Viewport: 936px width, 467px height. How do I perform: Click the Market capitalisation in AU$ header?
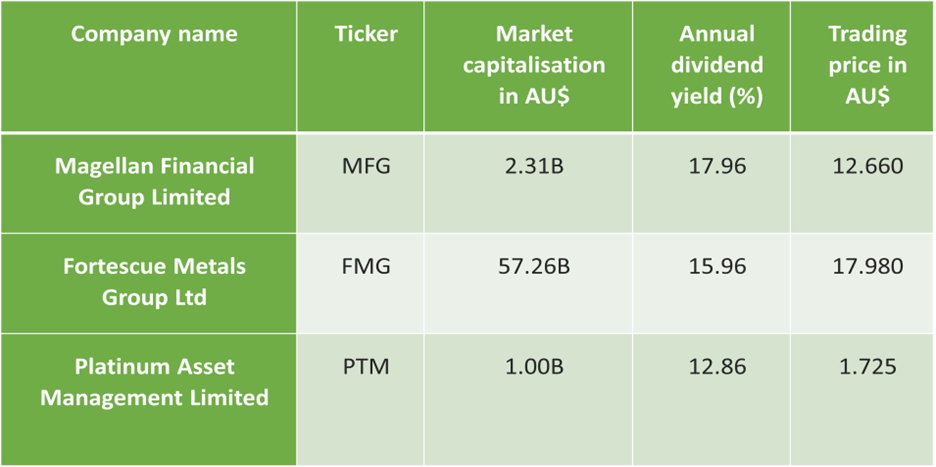[528, 66]
